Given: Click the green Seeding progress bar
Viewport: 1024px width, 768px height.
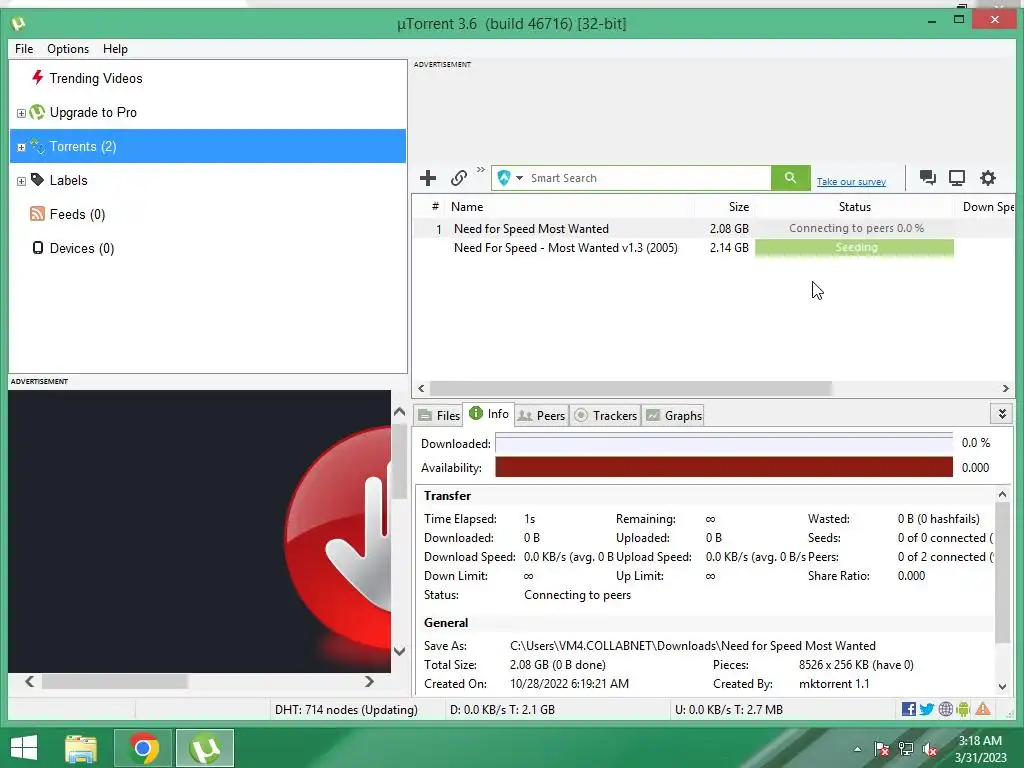Looking at the screenshot, I should point(854,248).
